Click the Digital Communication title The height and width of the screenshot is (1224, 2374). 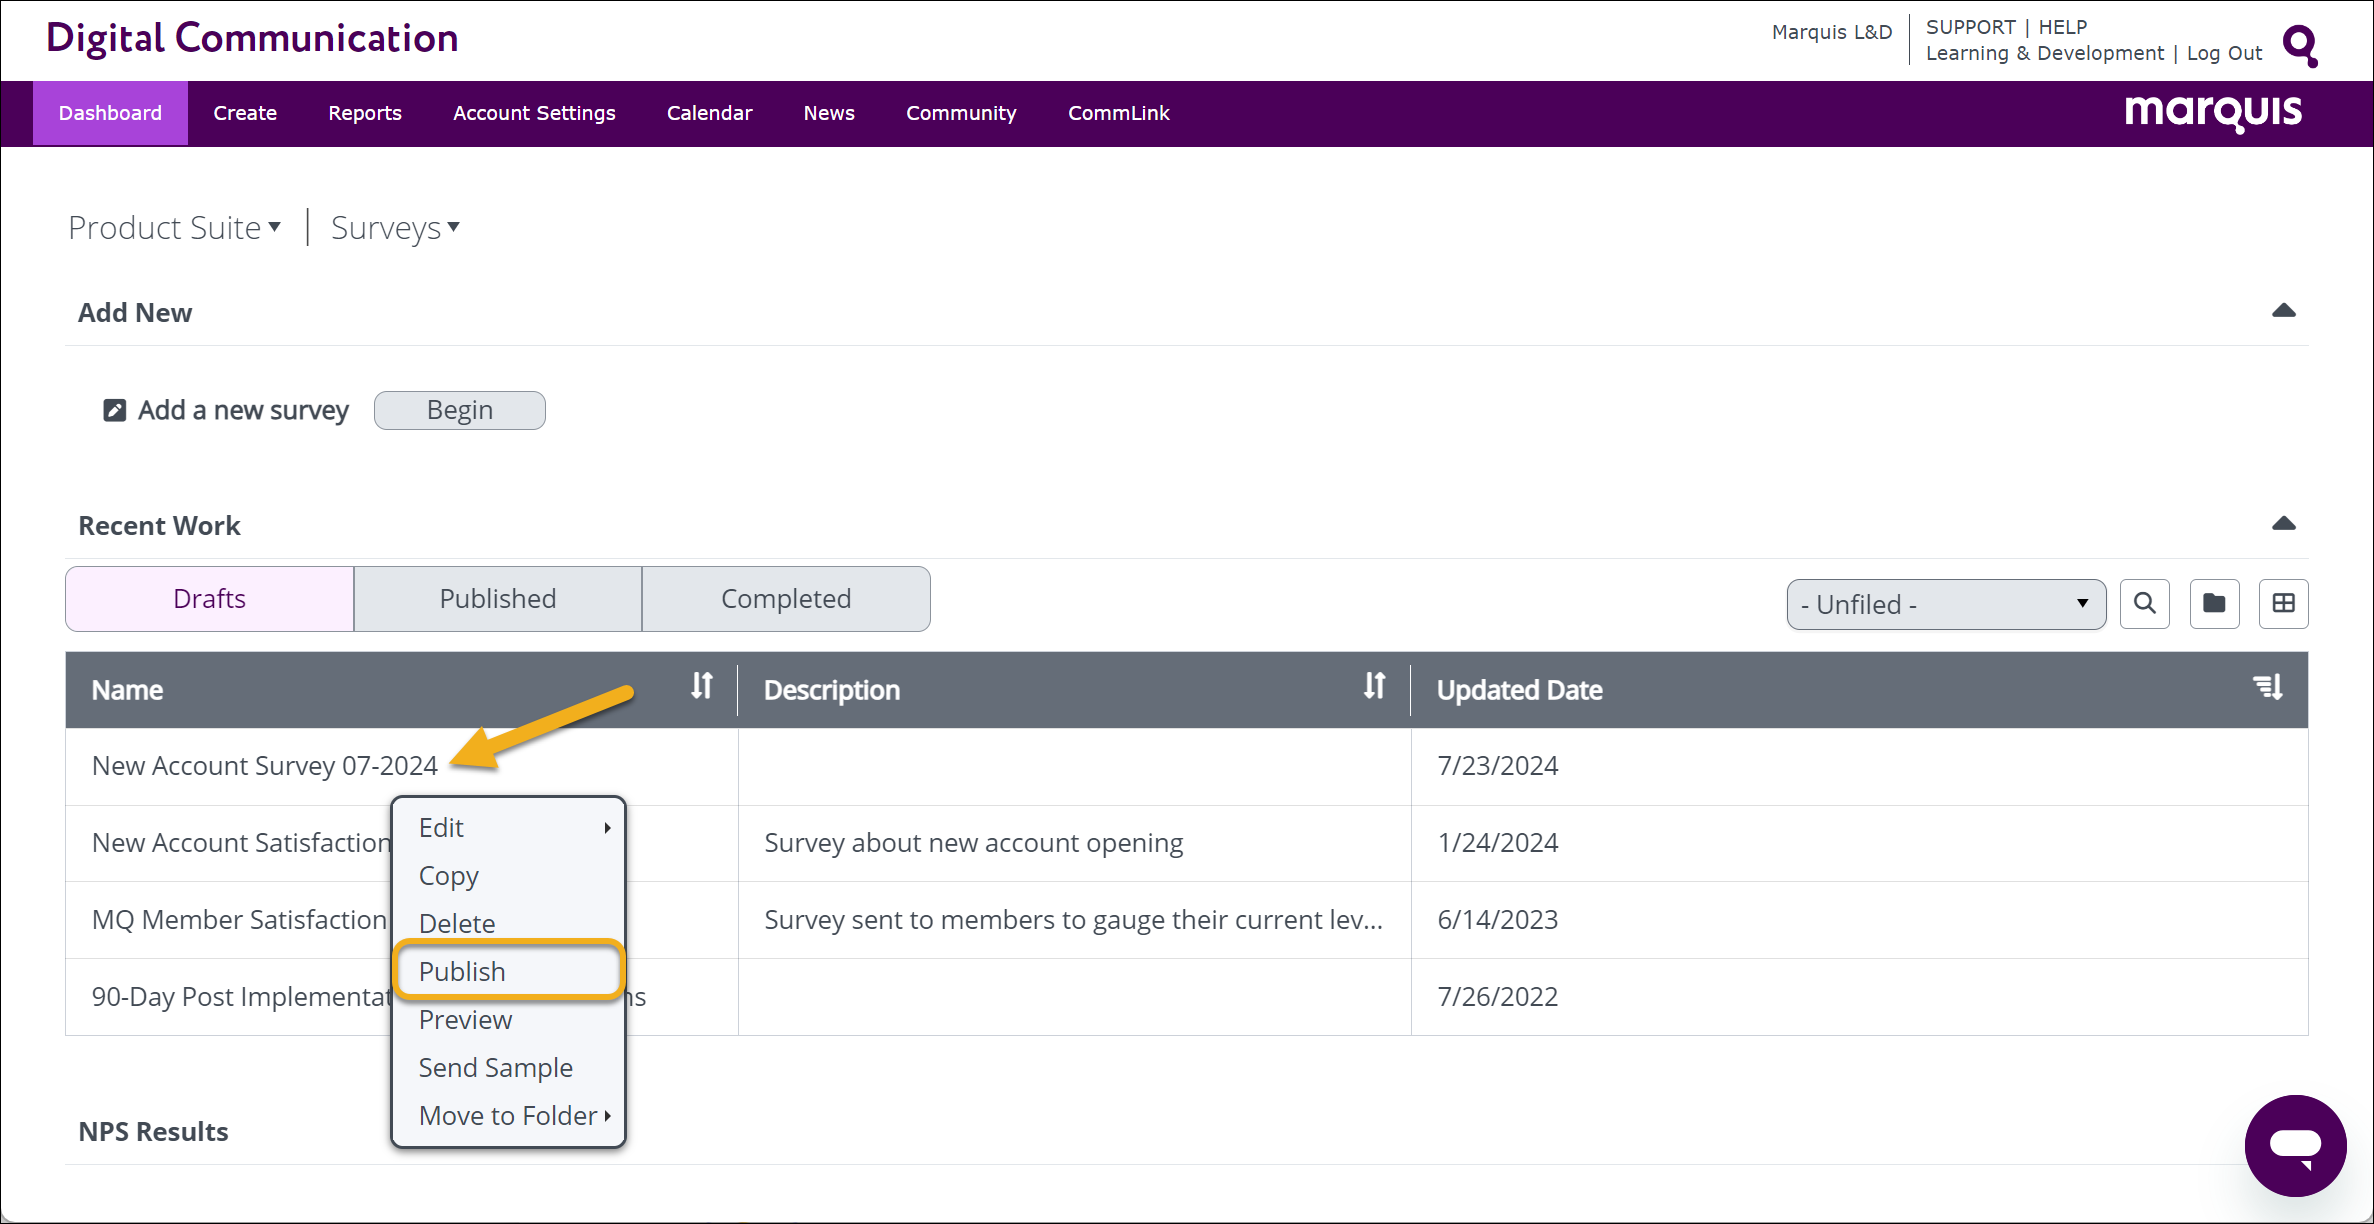(x=252, y=38)
